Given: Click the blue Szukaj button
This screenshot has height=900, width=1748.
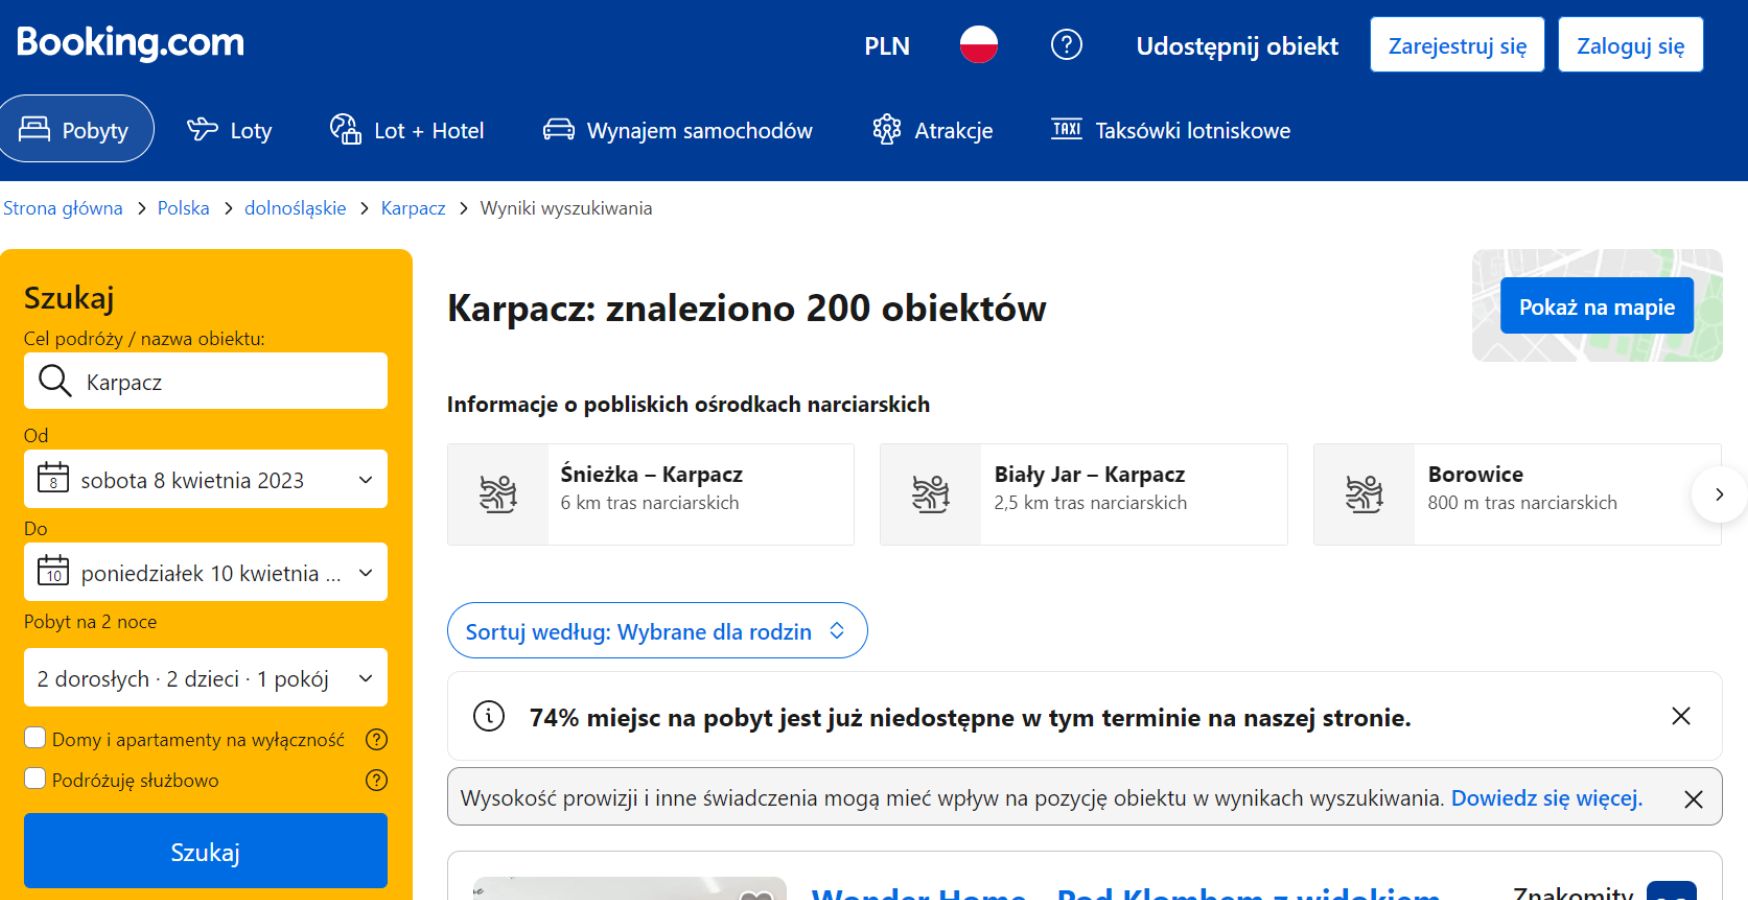Looking at the screenshot, I should 206,851.
